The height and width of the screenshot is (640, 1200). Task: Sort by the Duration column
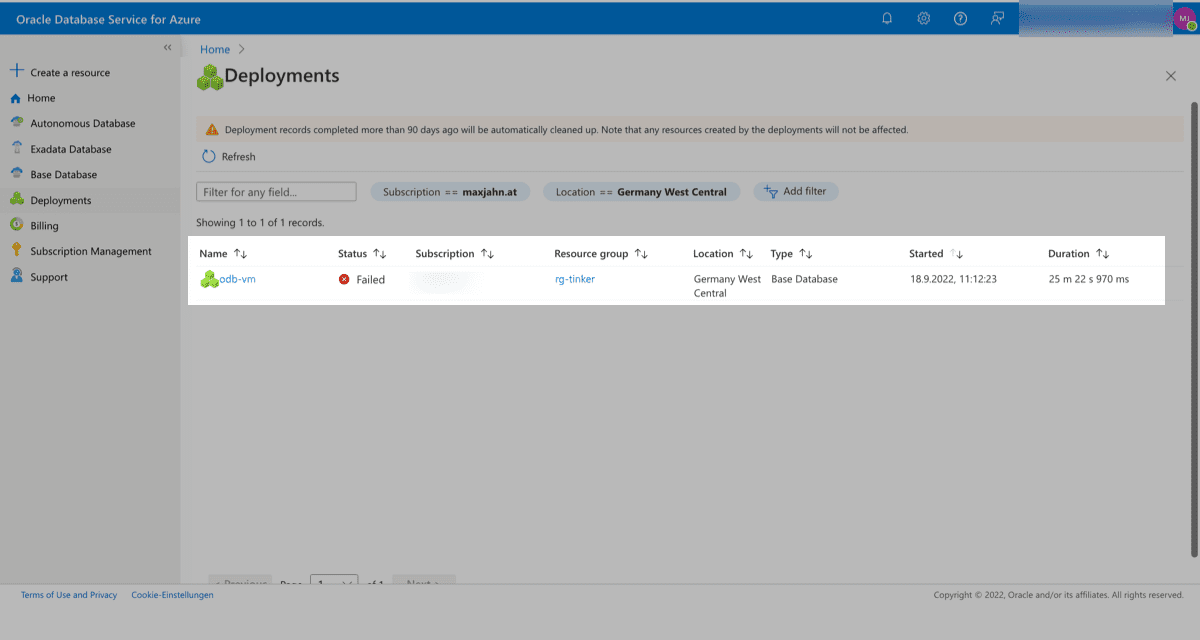(x=1079, y=254)
